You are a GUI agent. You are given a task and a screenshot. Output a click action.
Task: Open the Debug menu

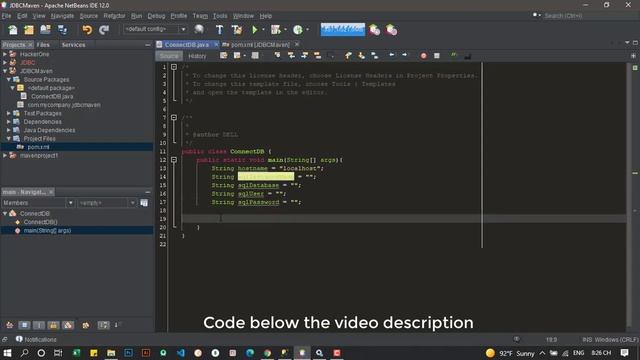click(x=156, y=16)
